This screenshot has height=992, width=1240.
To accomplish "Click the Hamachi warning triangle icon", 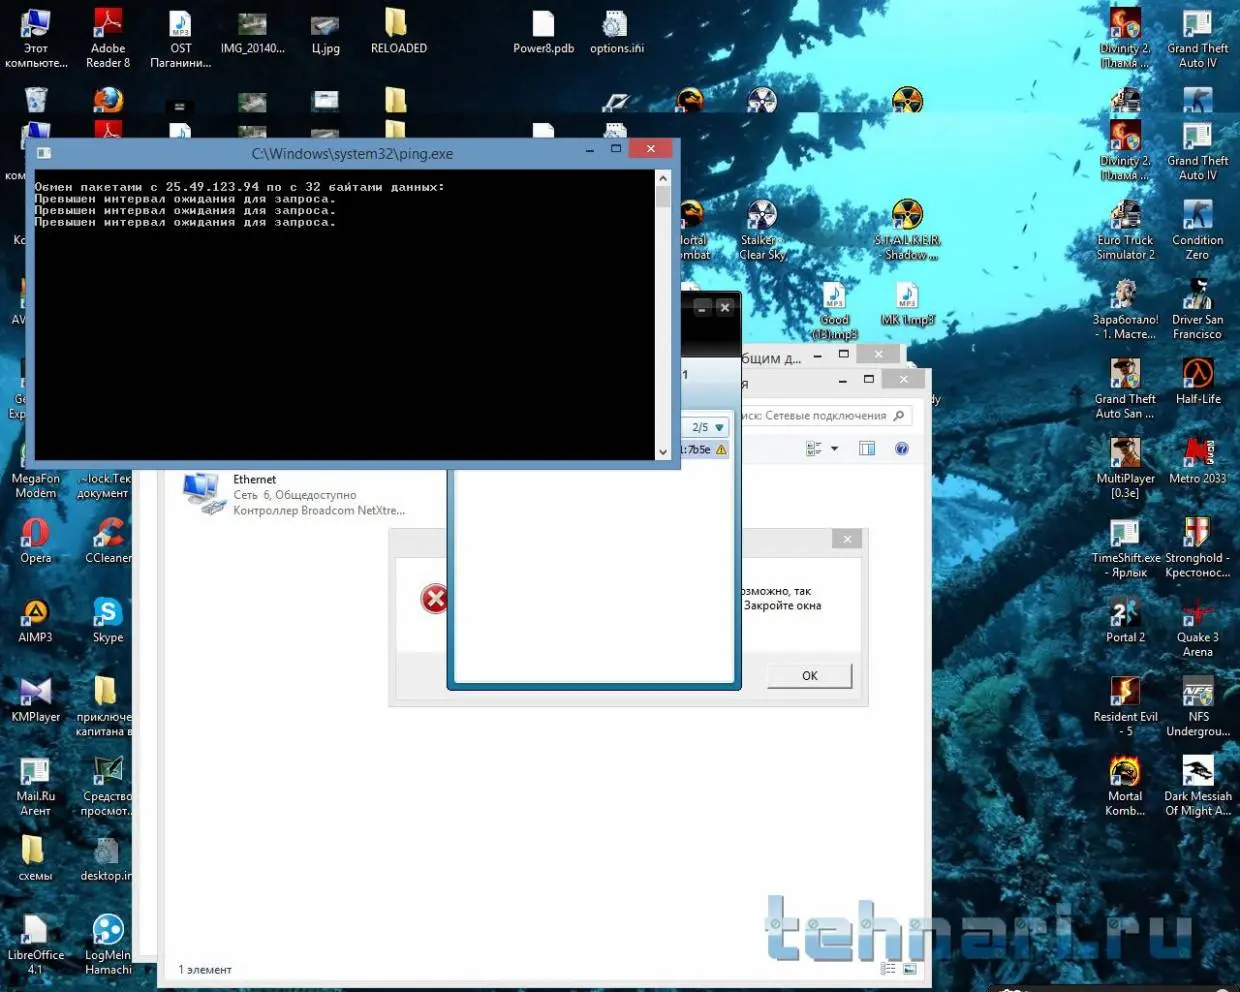I will coord(721,450).
